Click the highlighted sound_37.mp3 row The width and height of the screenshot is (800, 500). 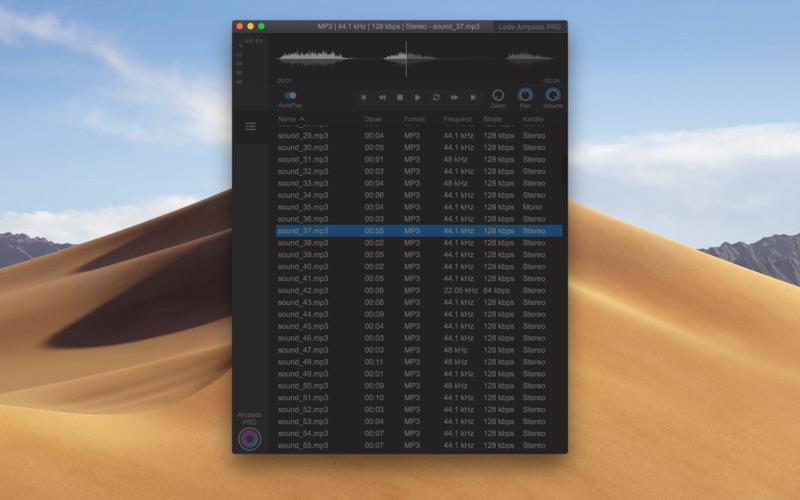tap(419, 231)
